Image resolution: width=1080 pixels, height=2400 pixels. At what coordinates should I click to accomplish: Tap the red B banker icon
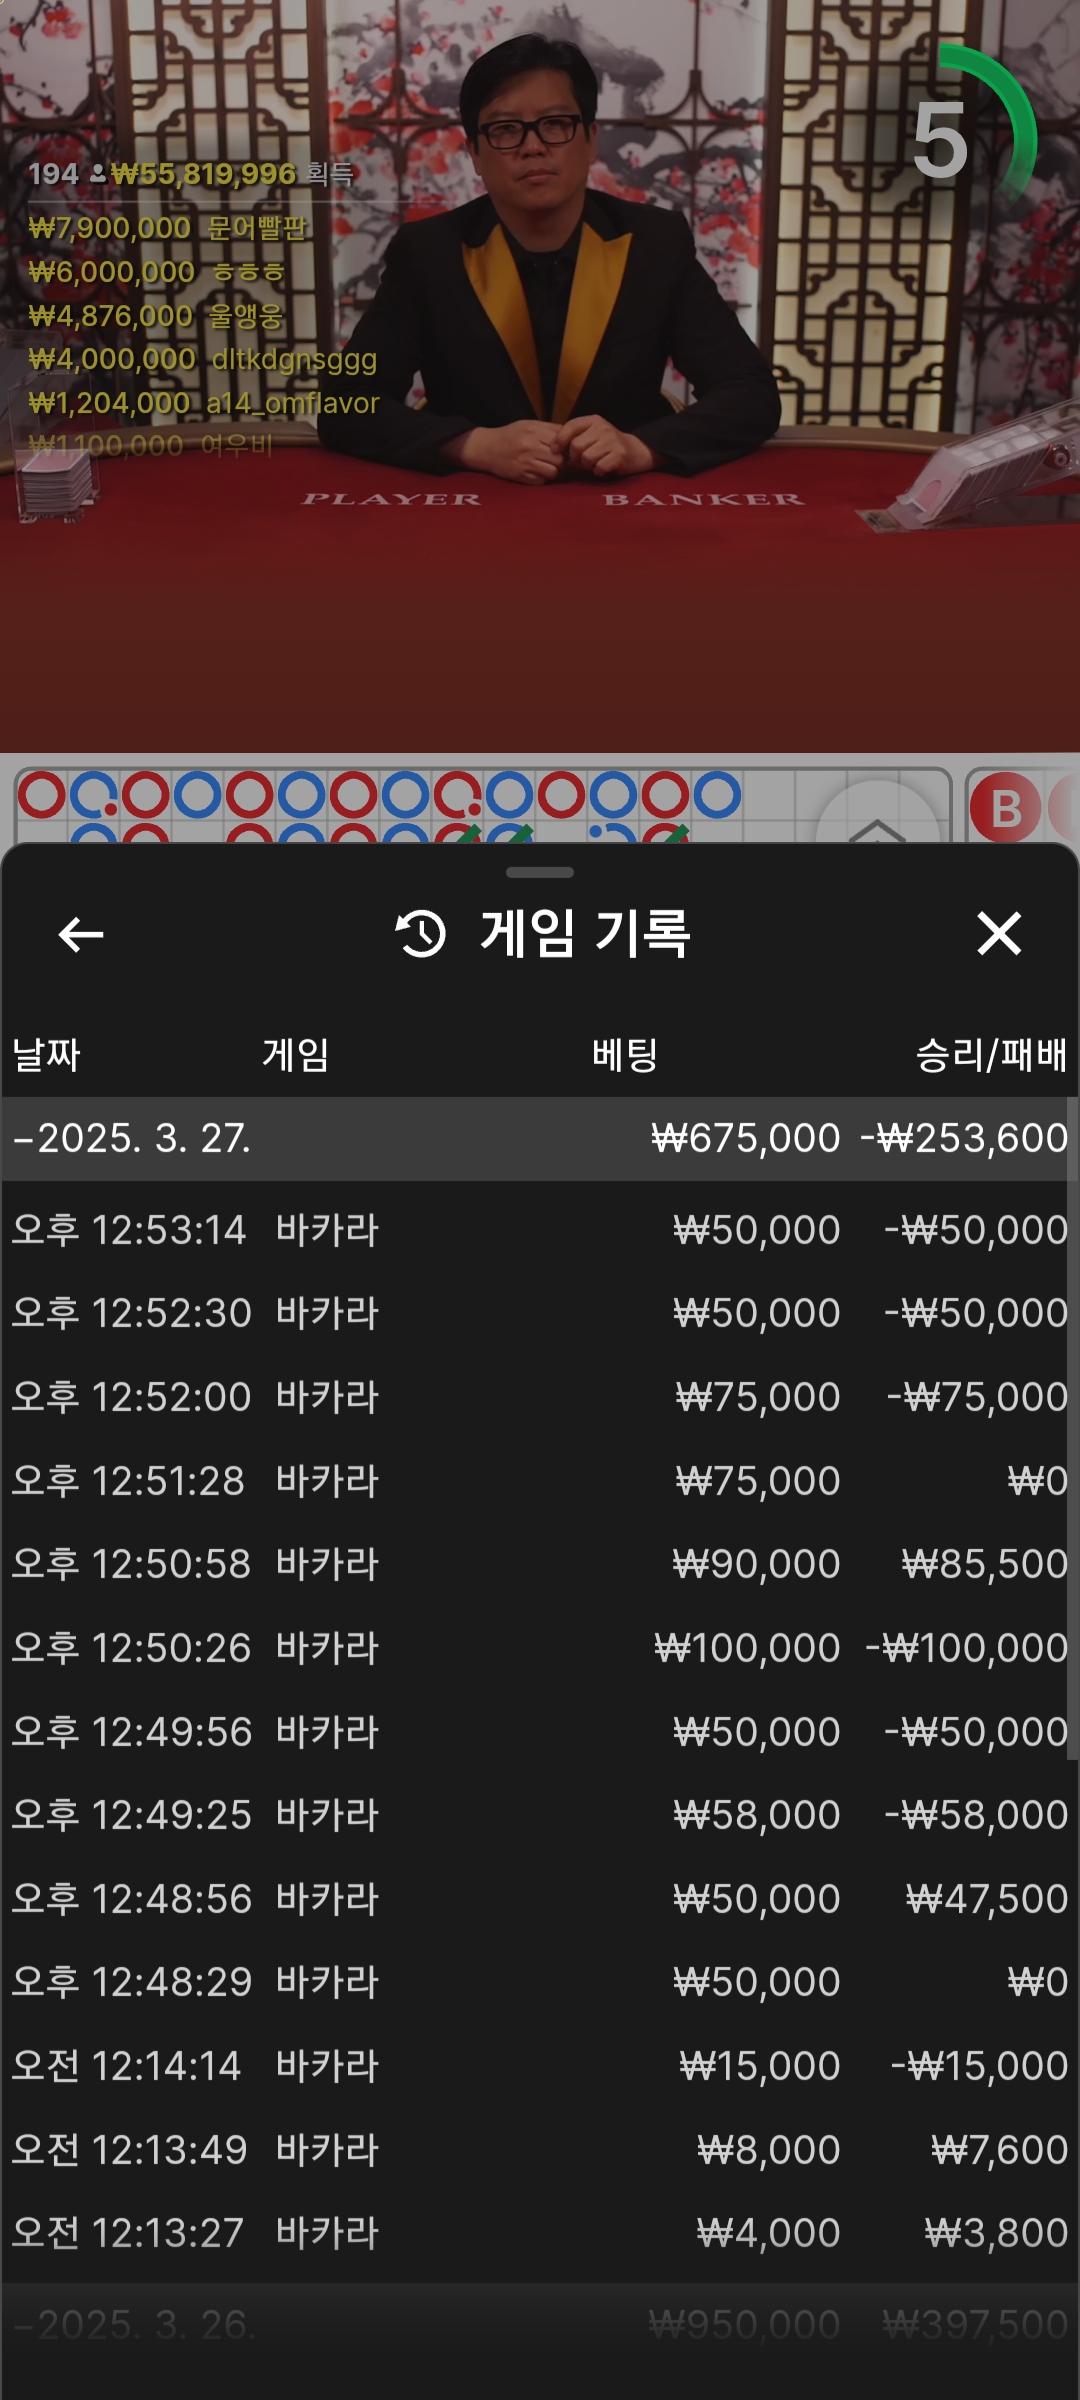coord(1005,808)
